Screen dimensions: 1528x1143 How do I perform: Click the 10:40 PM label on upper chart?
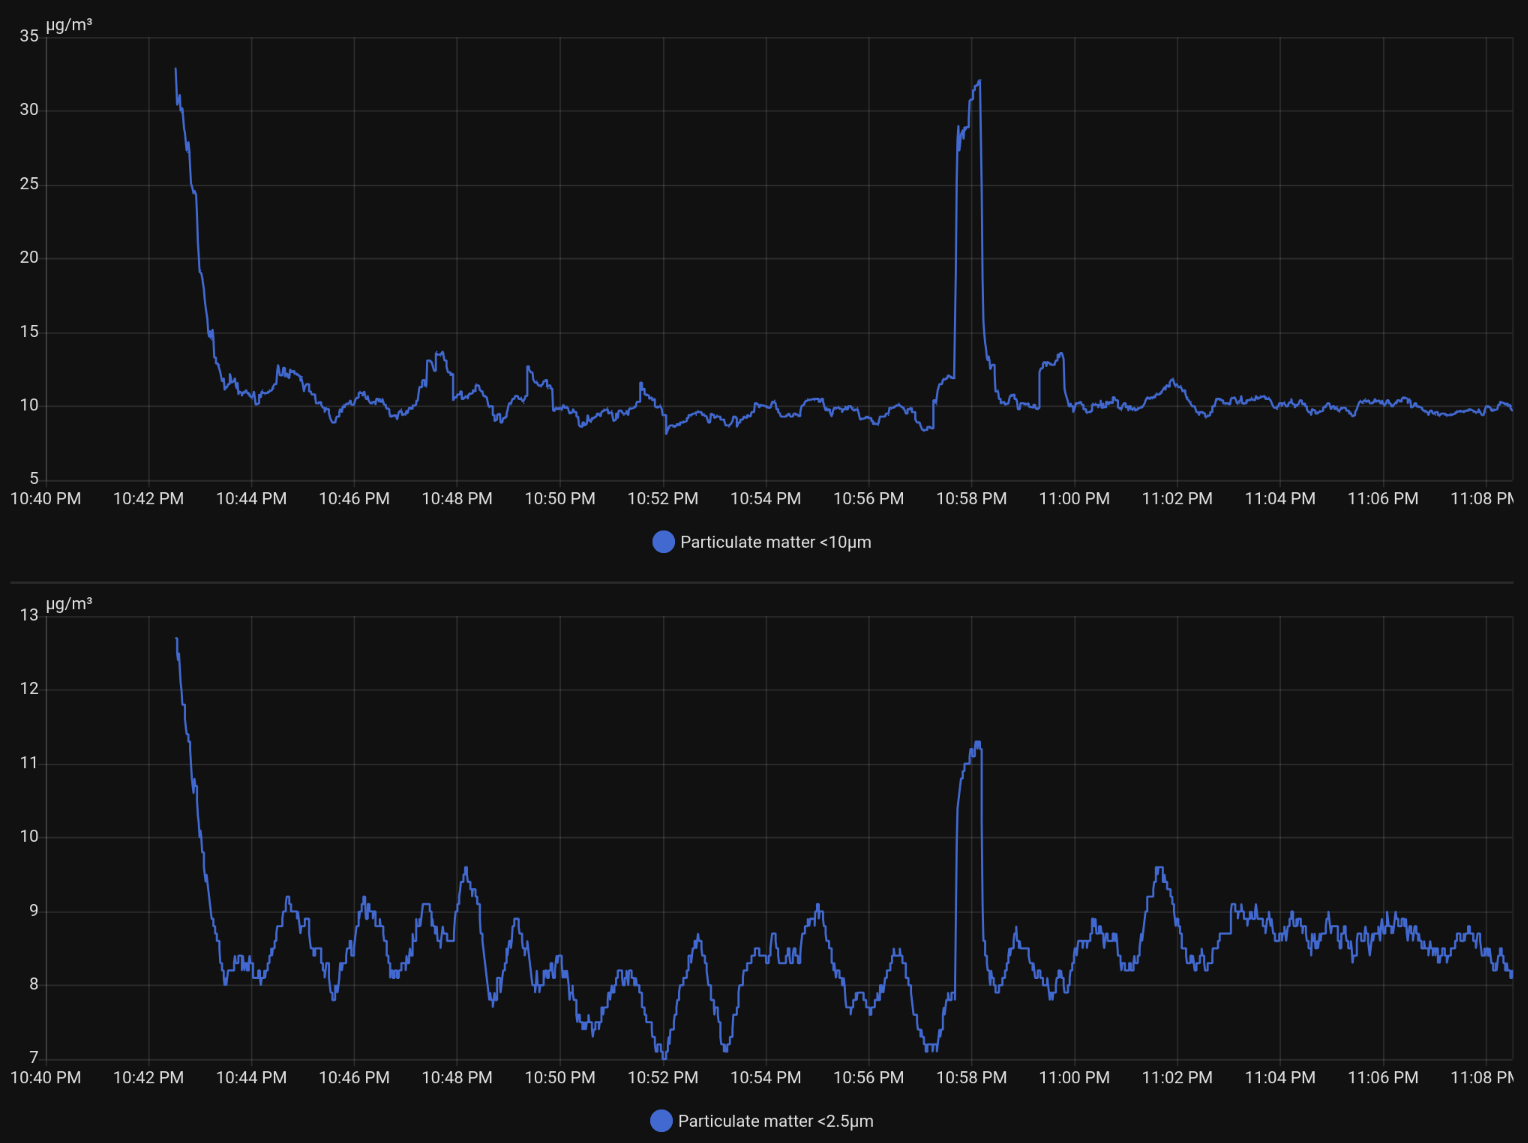coord(46,498)
